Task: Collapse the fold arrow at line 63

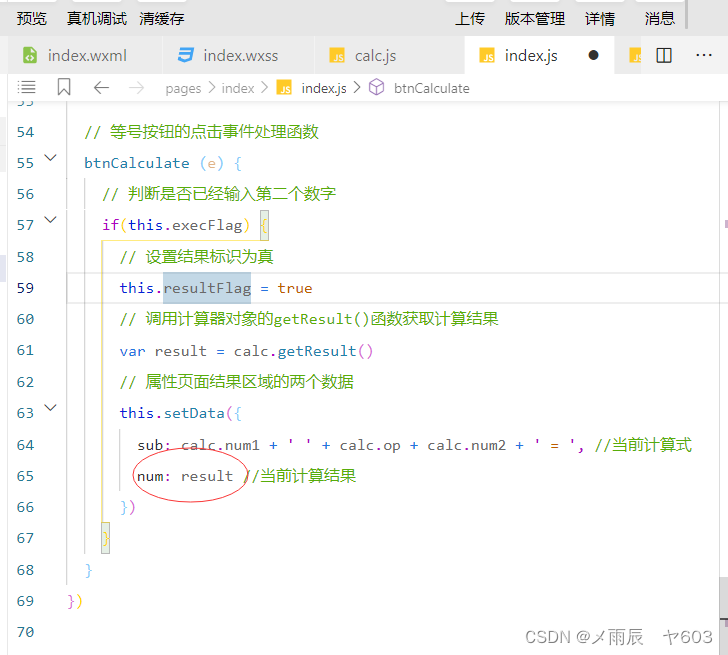Action: [50, 408]
